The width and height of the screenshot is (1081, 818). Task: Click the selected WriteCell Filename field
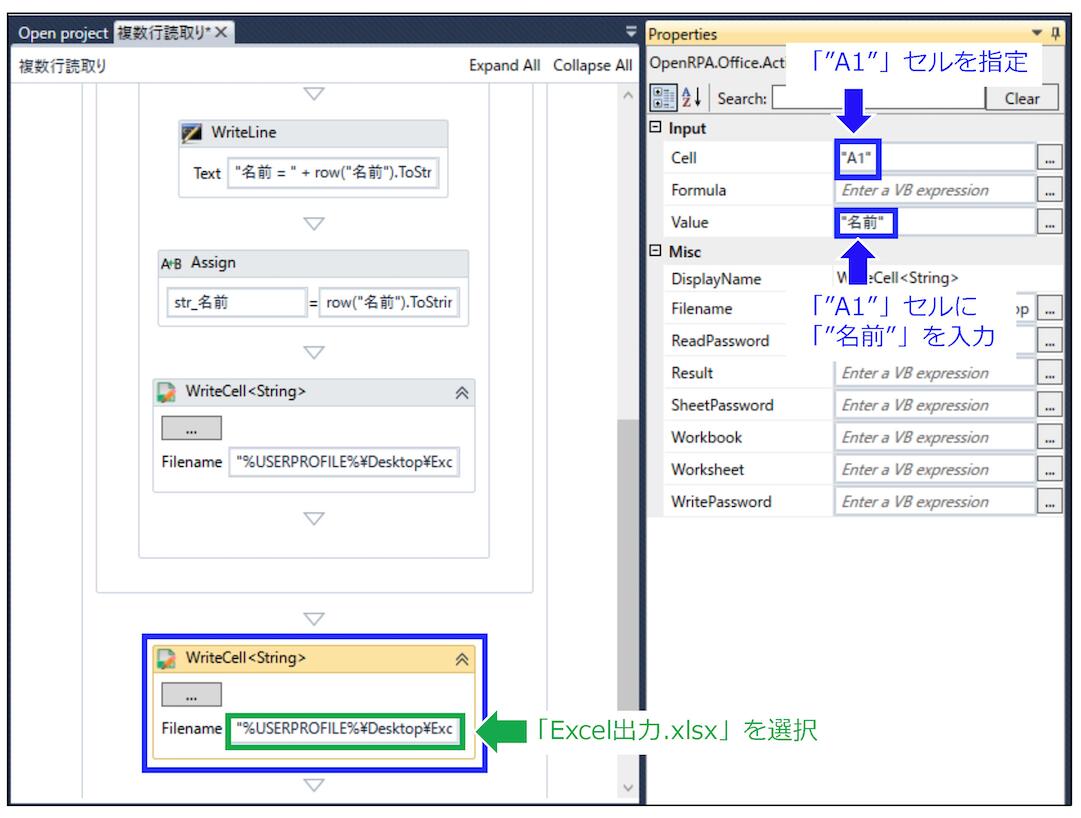[x=345, y=729]
